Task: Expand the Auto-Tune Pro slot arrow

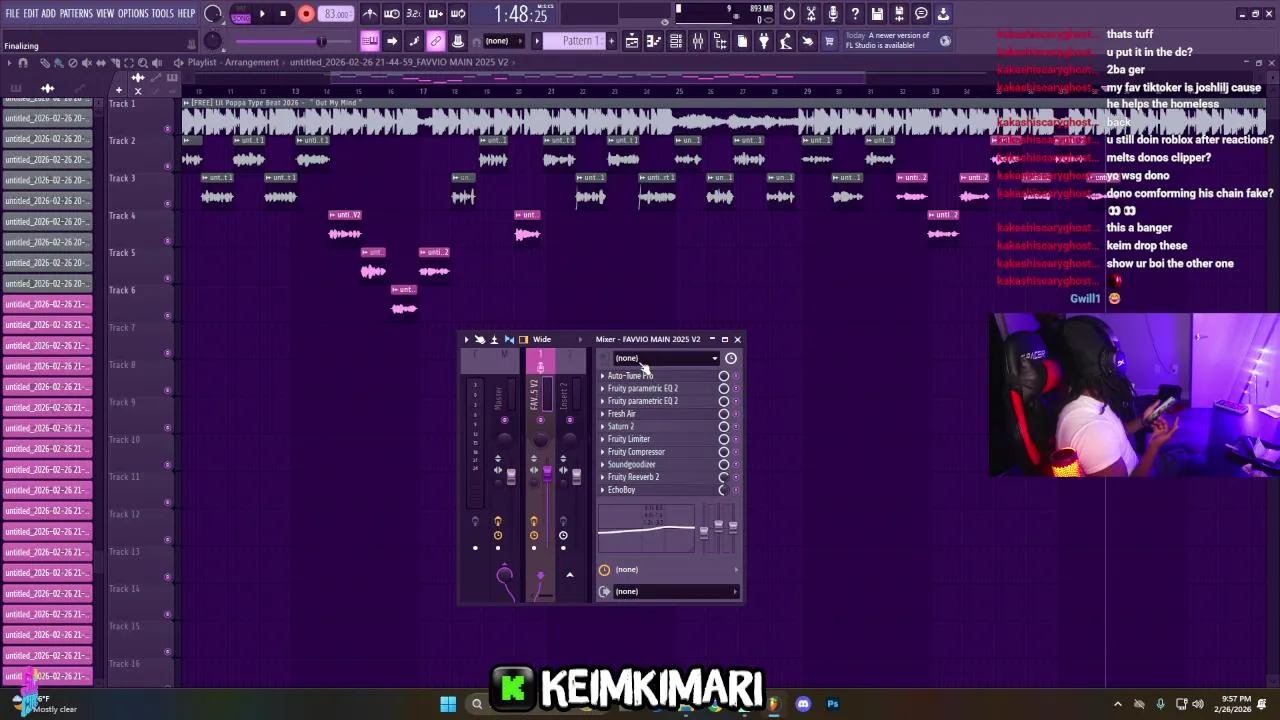Action: pos(602,376)
